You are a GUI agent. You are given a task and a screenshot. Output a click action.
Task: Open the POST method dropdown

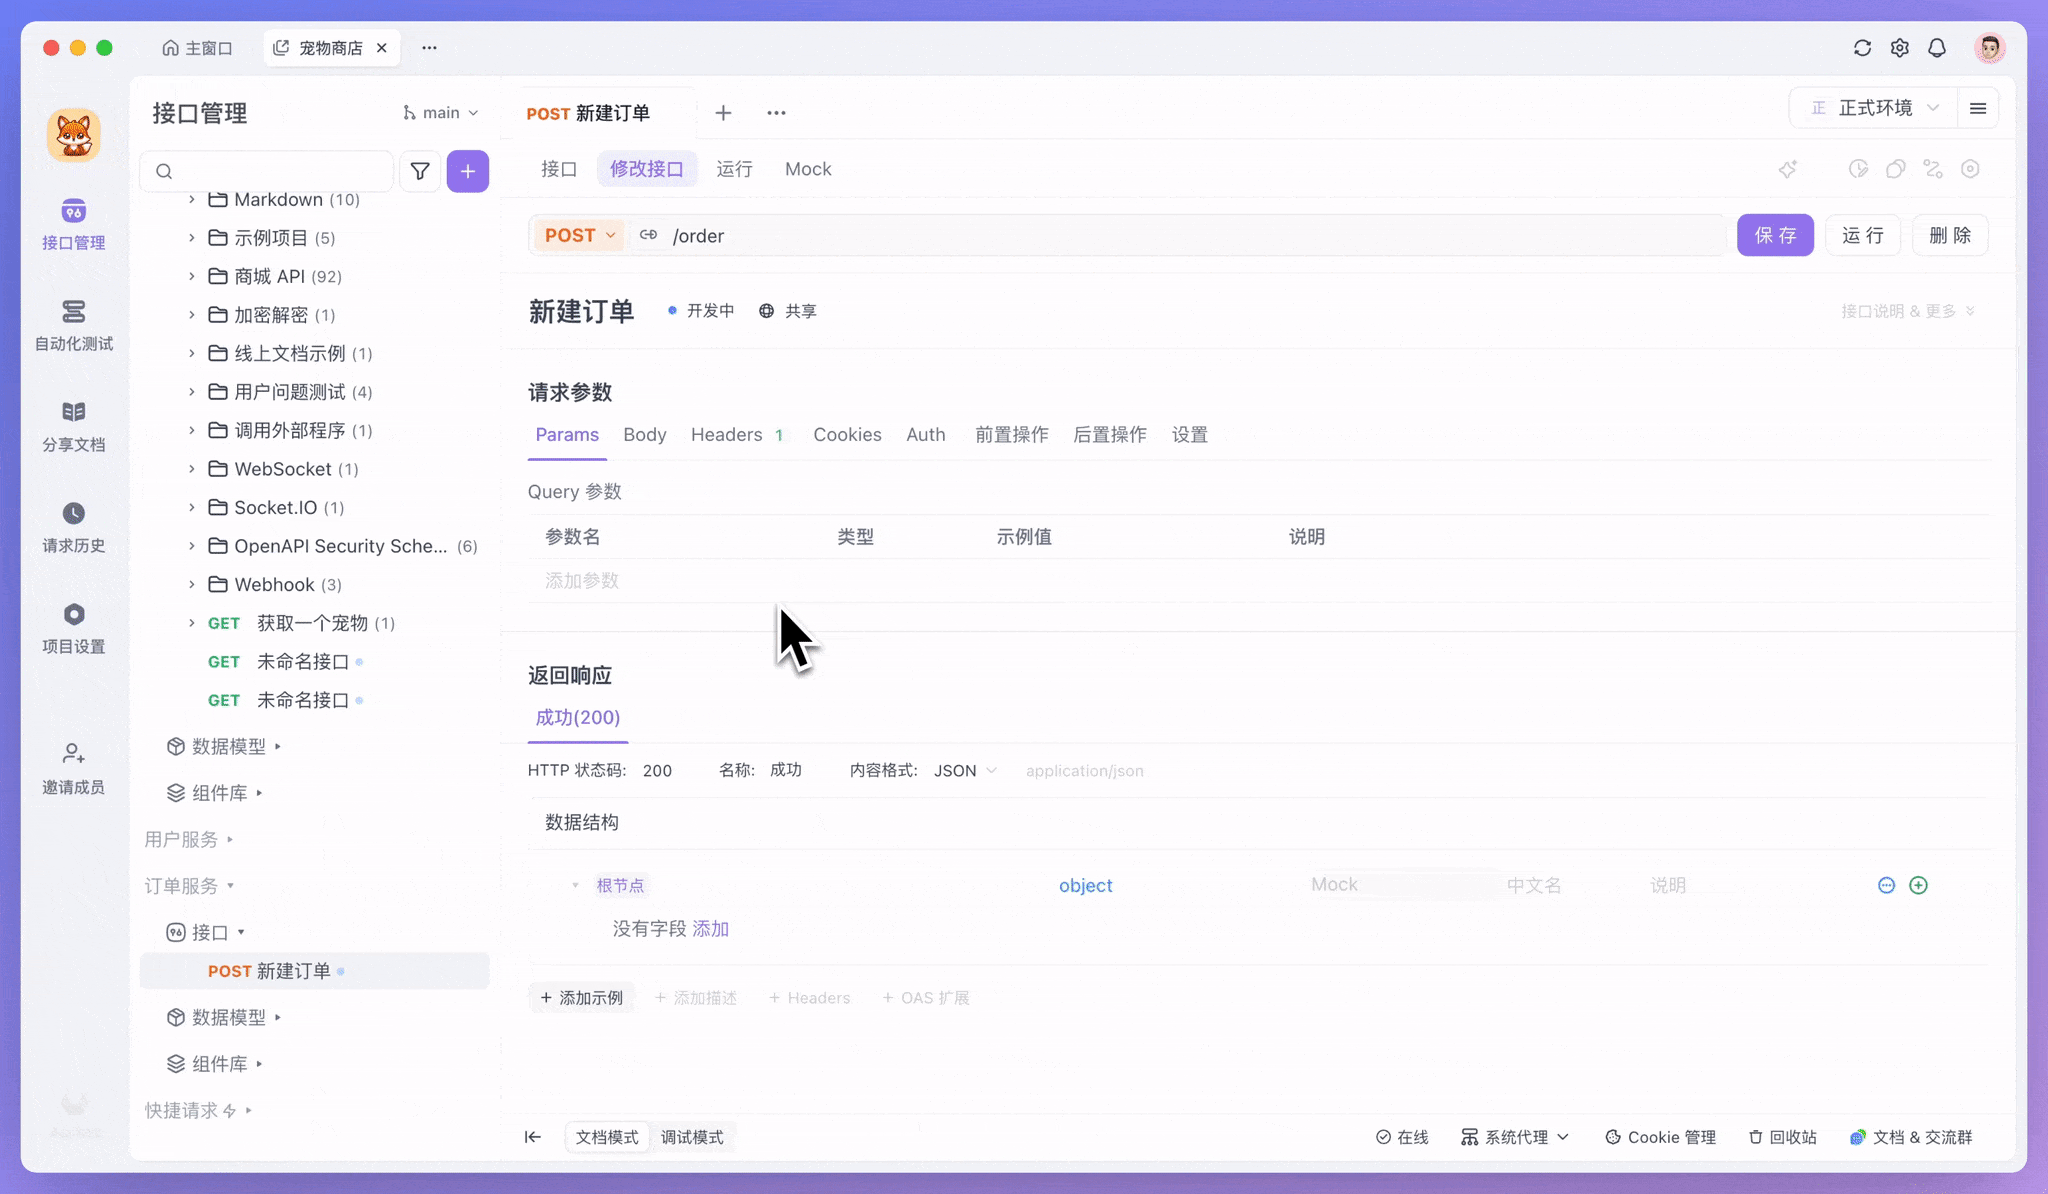click(578, 235)
